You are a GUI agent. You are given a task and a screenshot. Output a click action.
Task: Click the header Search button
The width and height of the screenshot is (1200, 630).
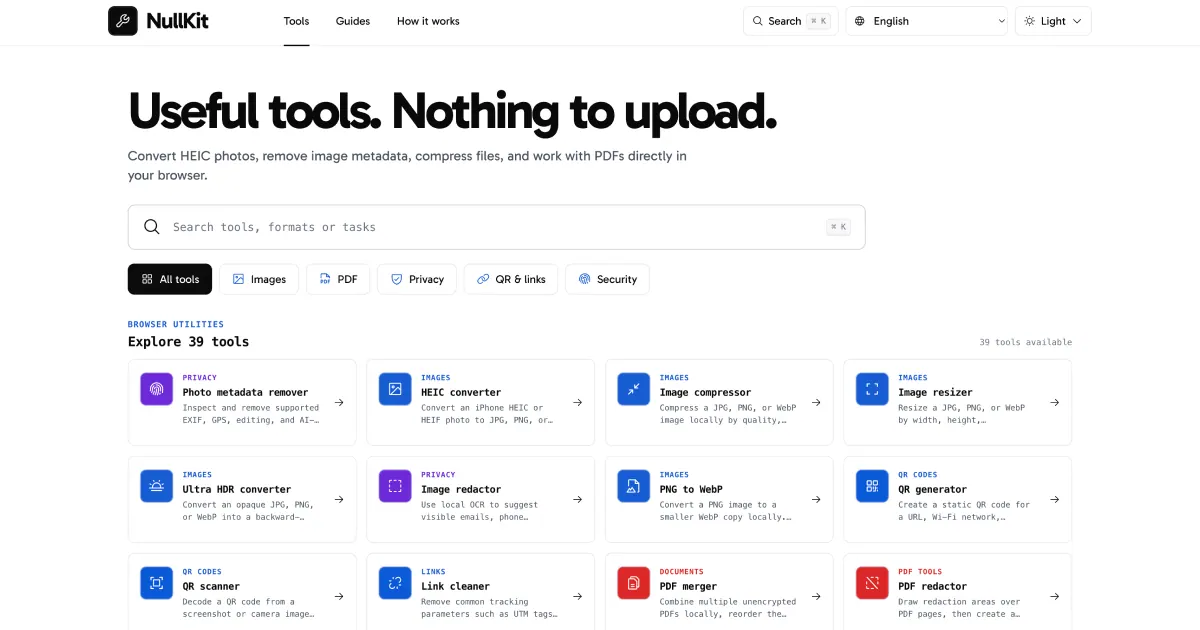pyautogui.click(x=790, y=21)
